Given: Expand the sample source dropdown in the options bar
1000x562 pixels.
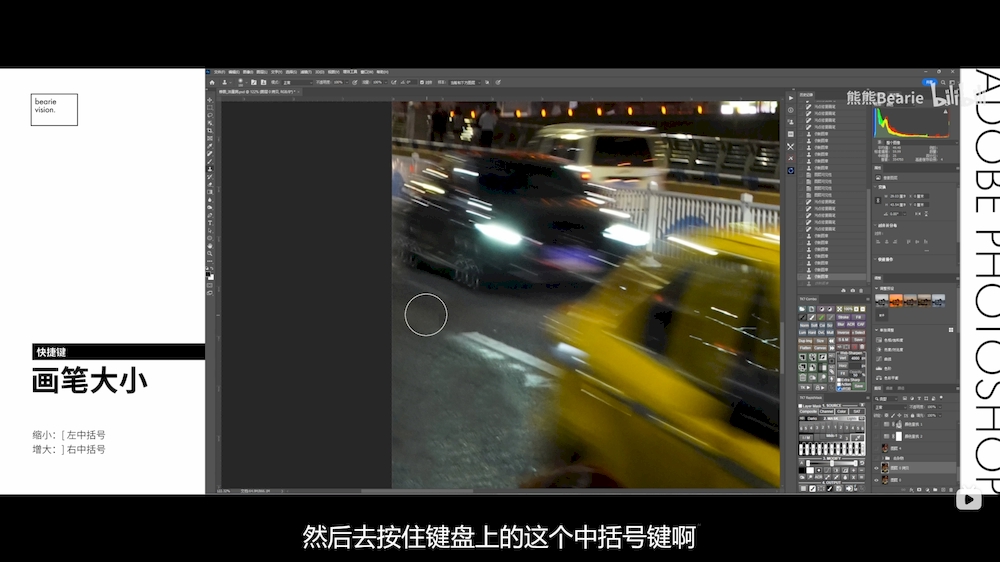Looking at the screenshot, I should (463, 82).
